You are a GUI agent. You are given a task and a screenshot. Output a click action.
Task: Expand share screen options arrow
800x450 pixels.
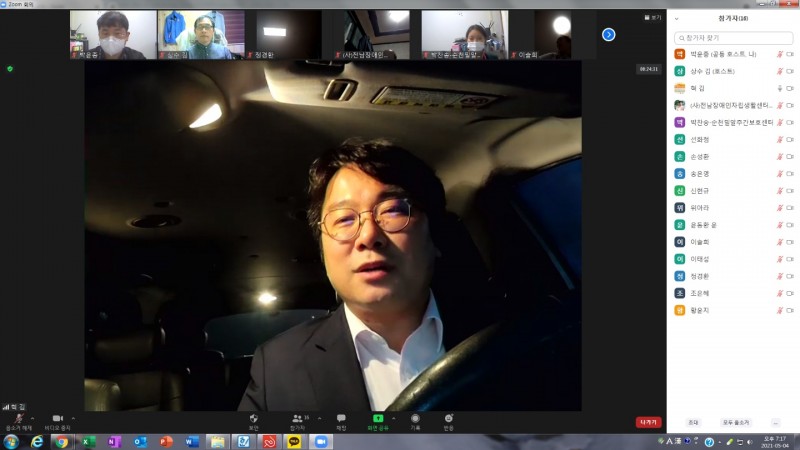coord(393,418)
